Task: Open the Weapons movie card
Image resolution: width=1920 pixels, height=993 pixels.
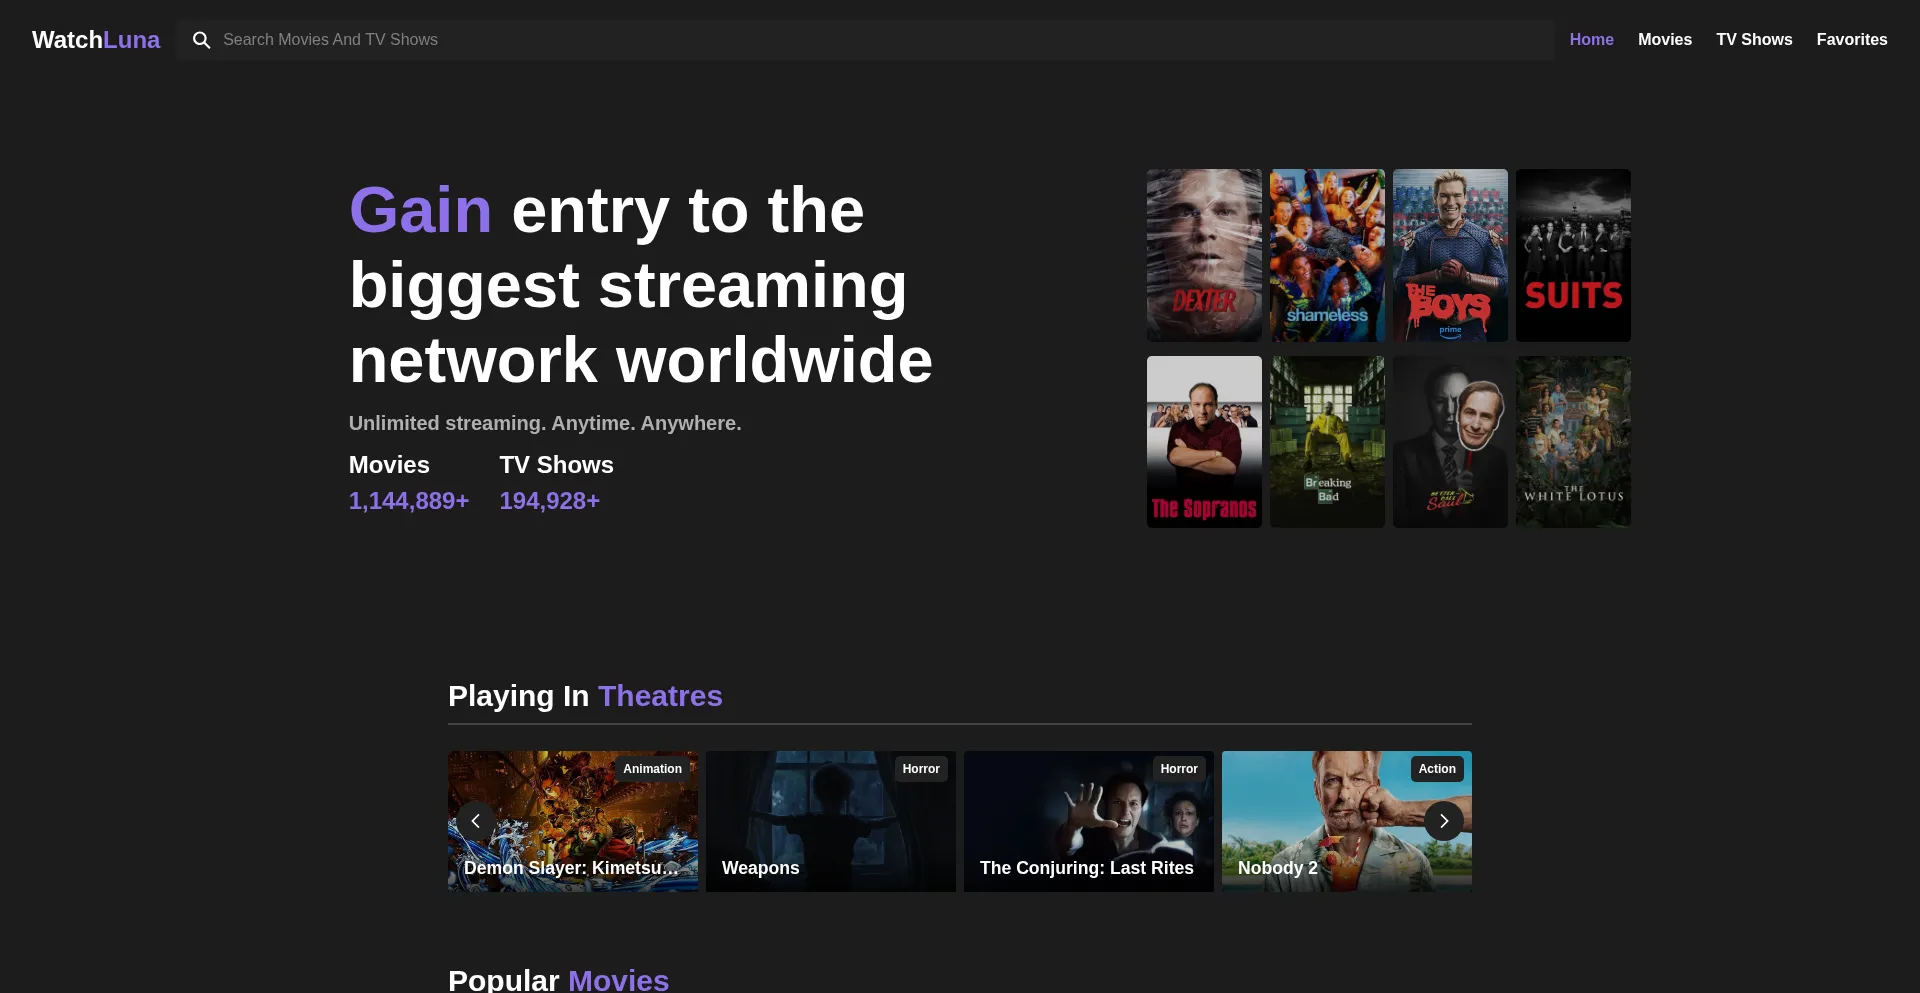Action: (830, 821)
